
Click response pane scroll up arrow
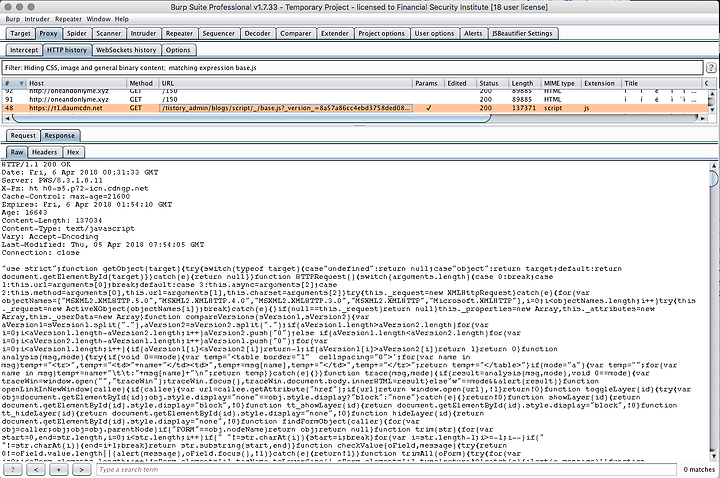point(714,165)
